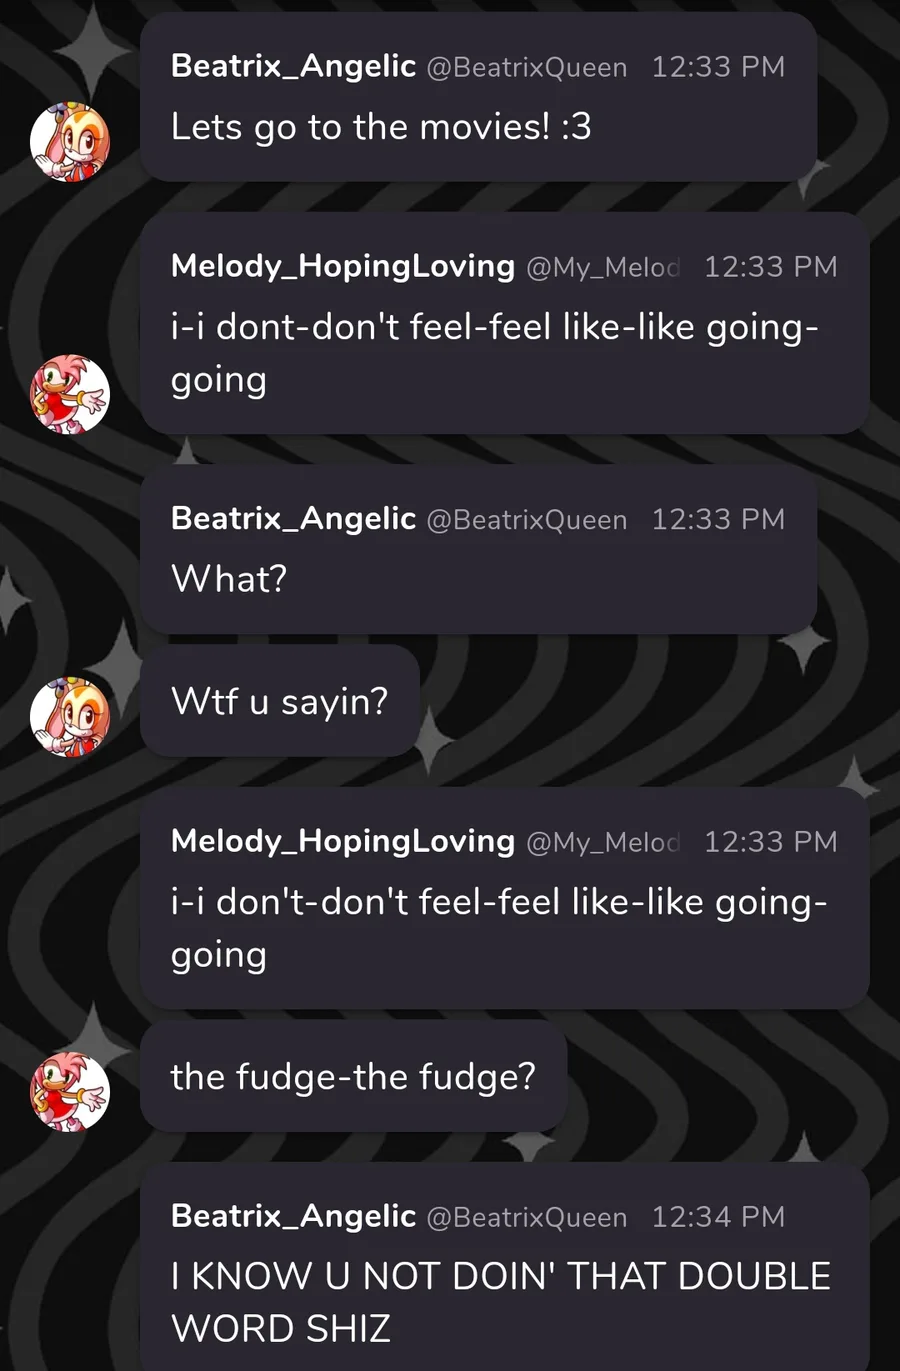Click the avatar next to "Wtf u sayin?"

pos(69,716)
